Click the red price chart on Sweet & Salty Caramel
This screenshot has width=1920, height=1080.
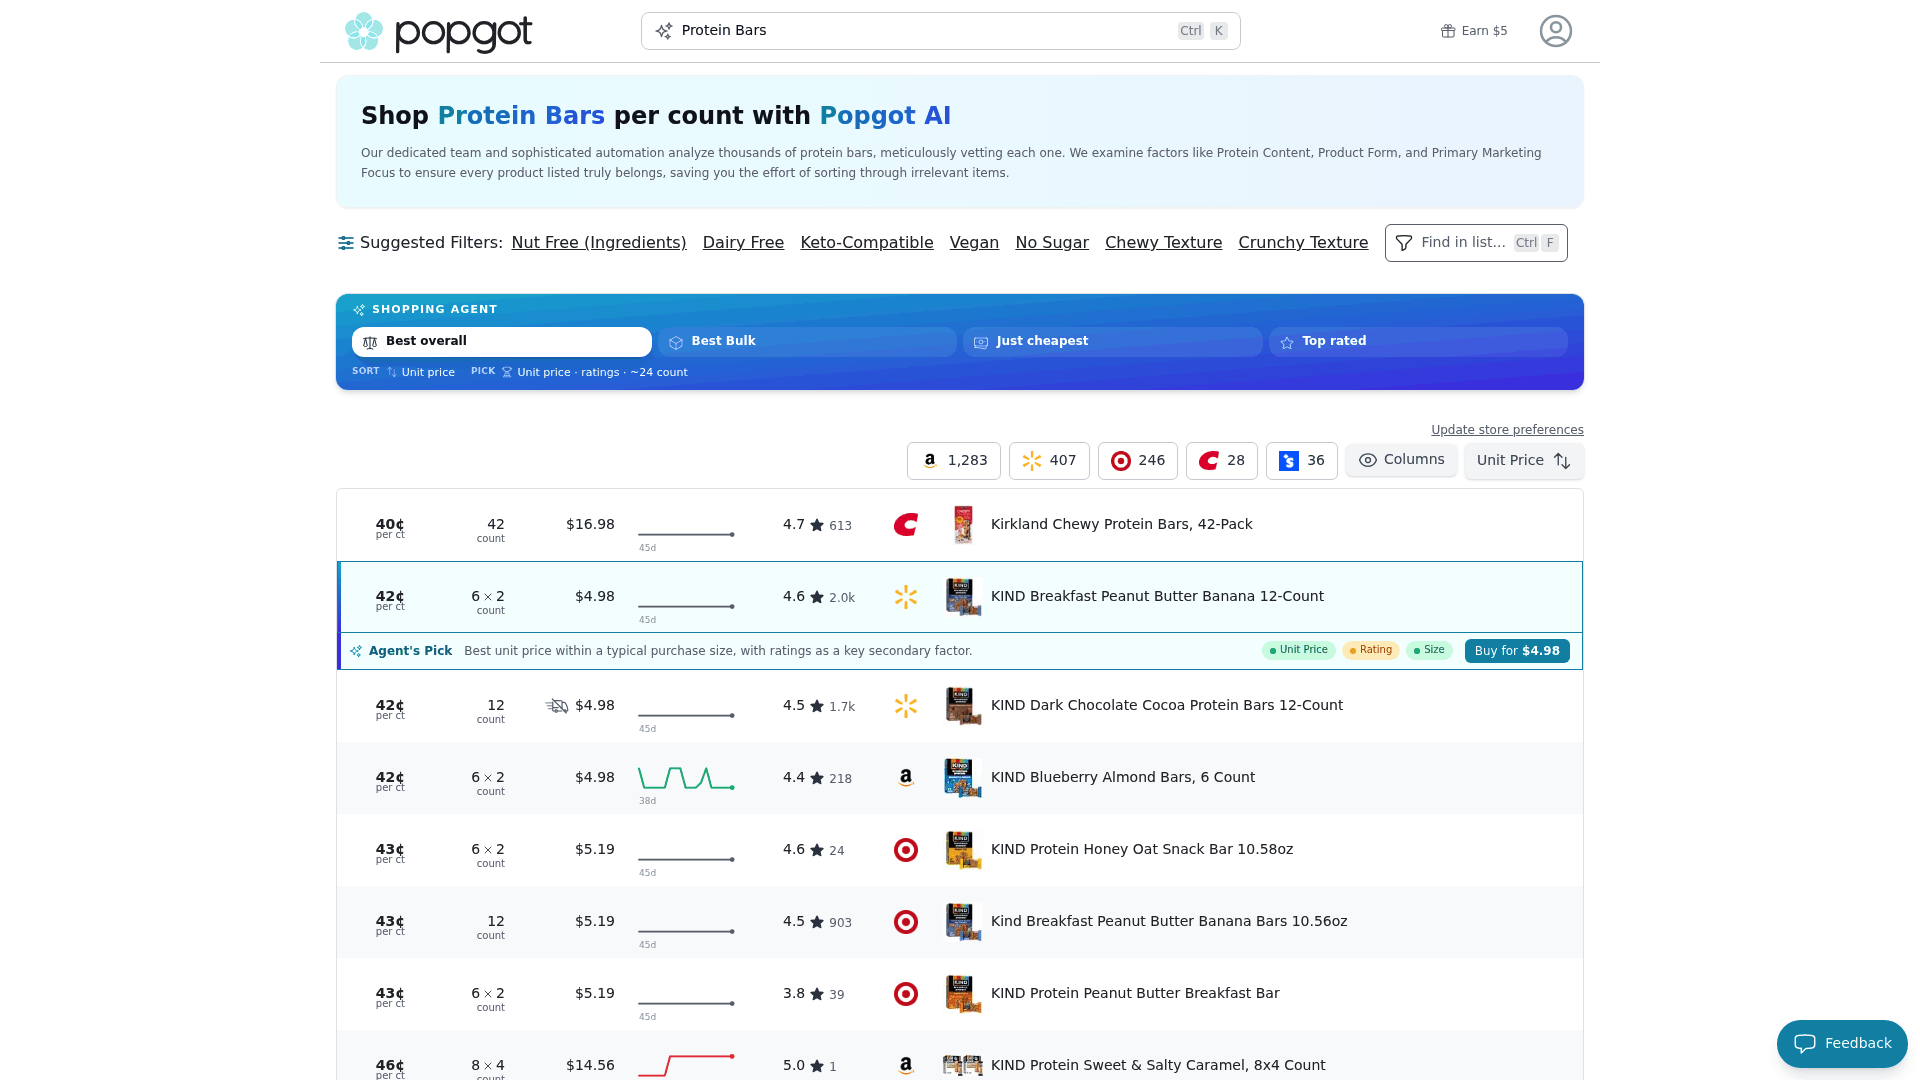click(x=686, y=1066)
